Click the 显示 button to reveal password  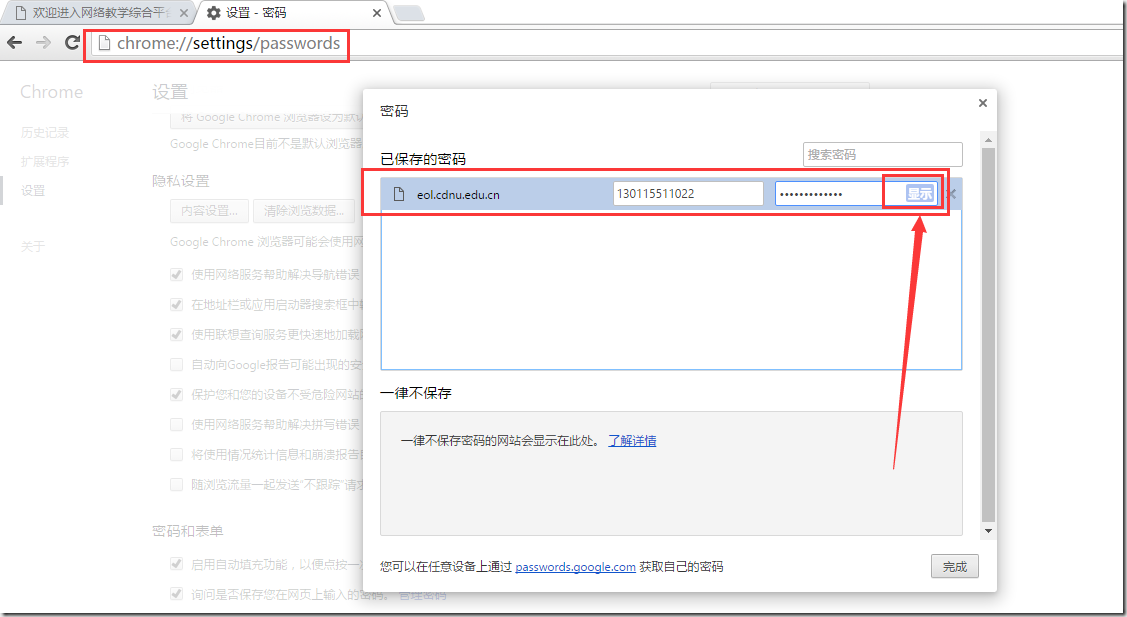pos(919,193)
